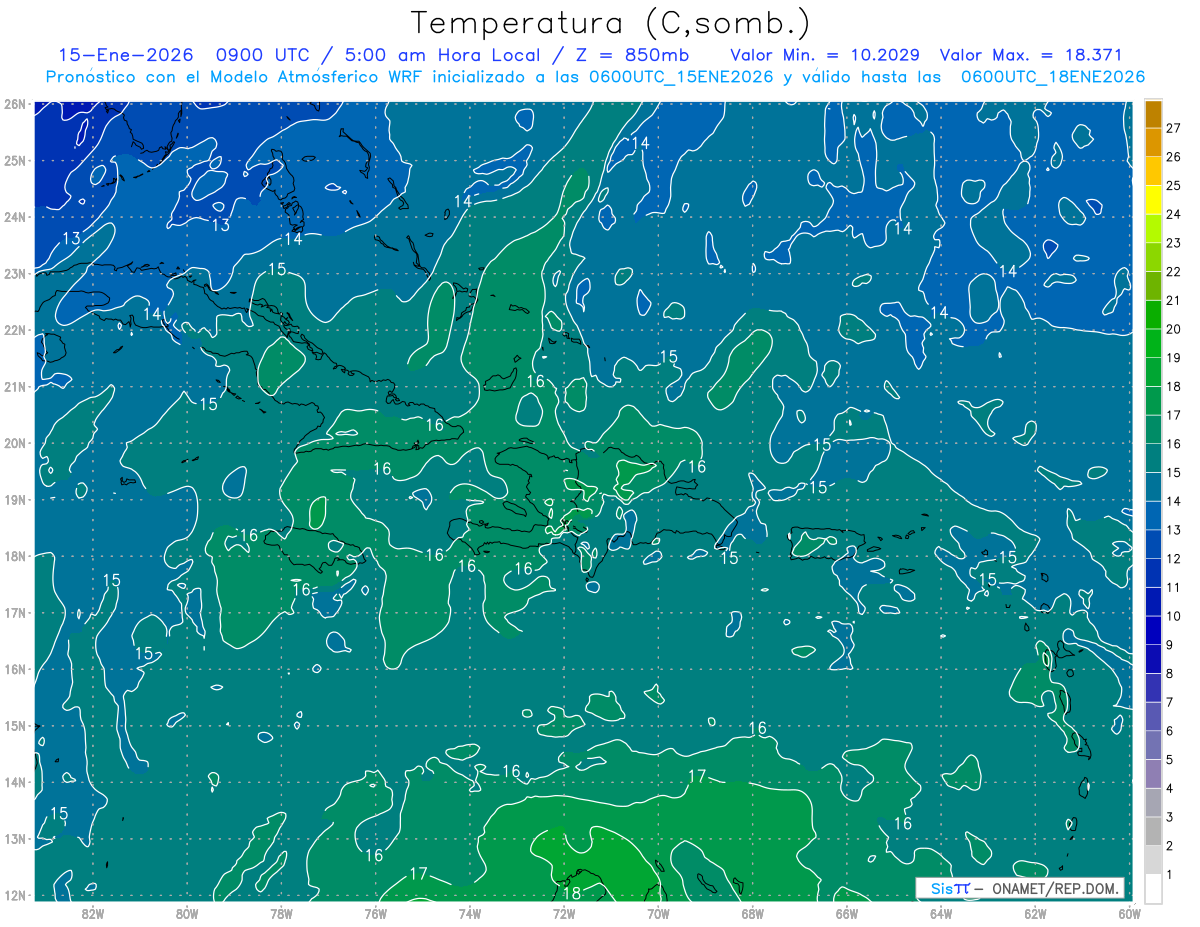Click color scale label "27"
The width and height of the screenshot is (1200, 927).
[x=1174, y=128]
